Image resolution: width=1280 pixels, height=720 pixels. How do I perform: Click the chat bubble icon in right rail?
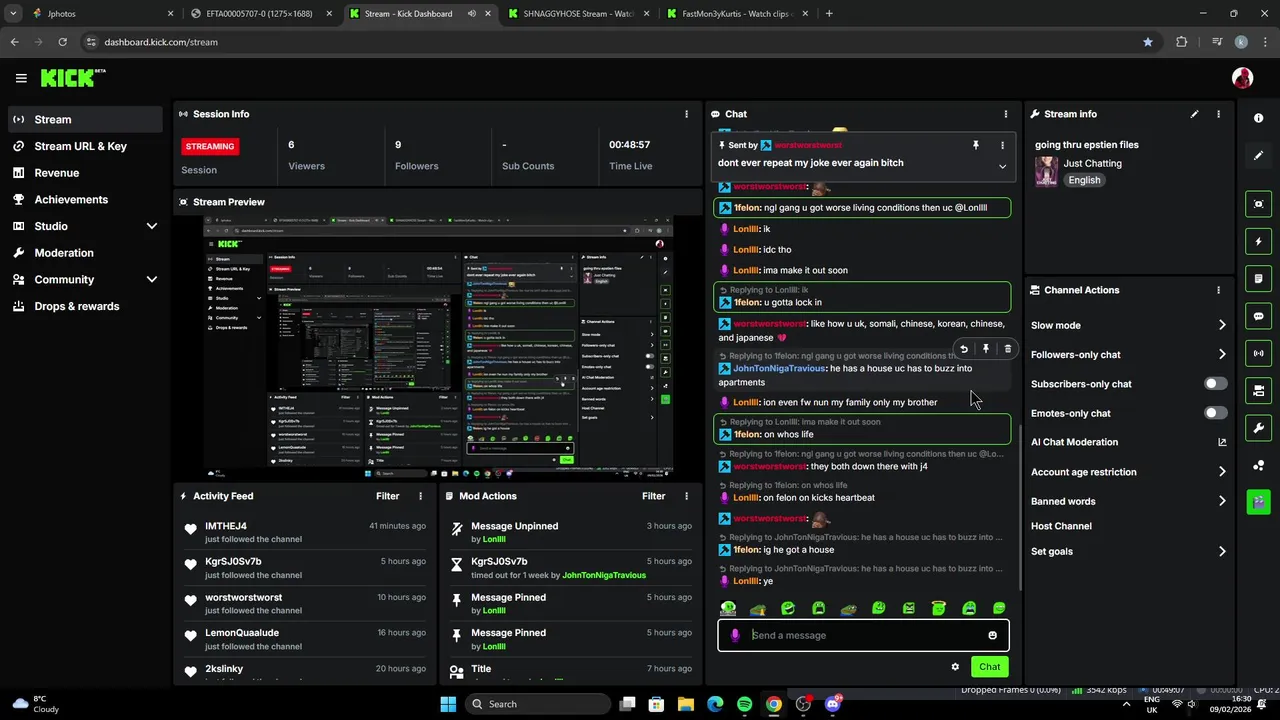(x=1258, y=316)
